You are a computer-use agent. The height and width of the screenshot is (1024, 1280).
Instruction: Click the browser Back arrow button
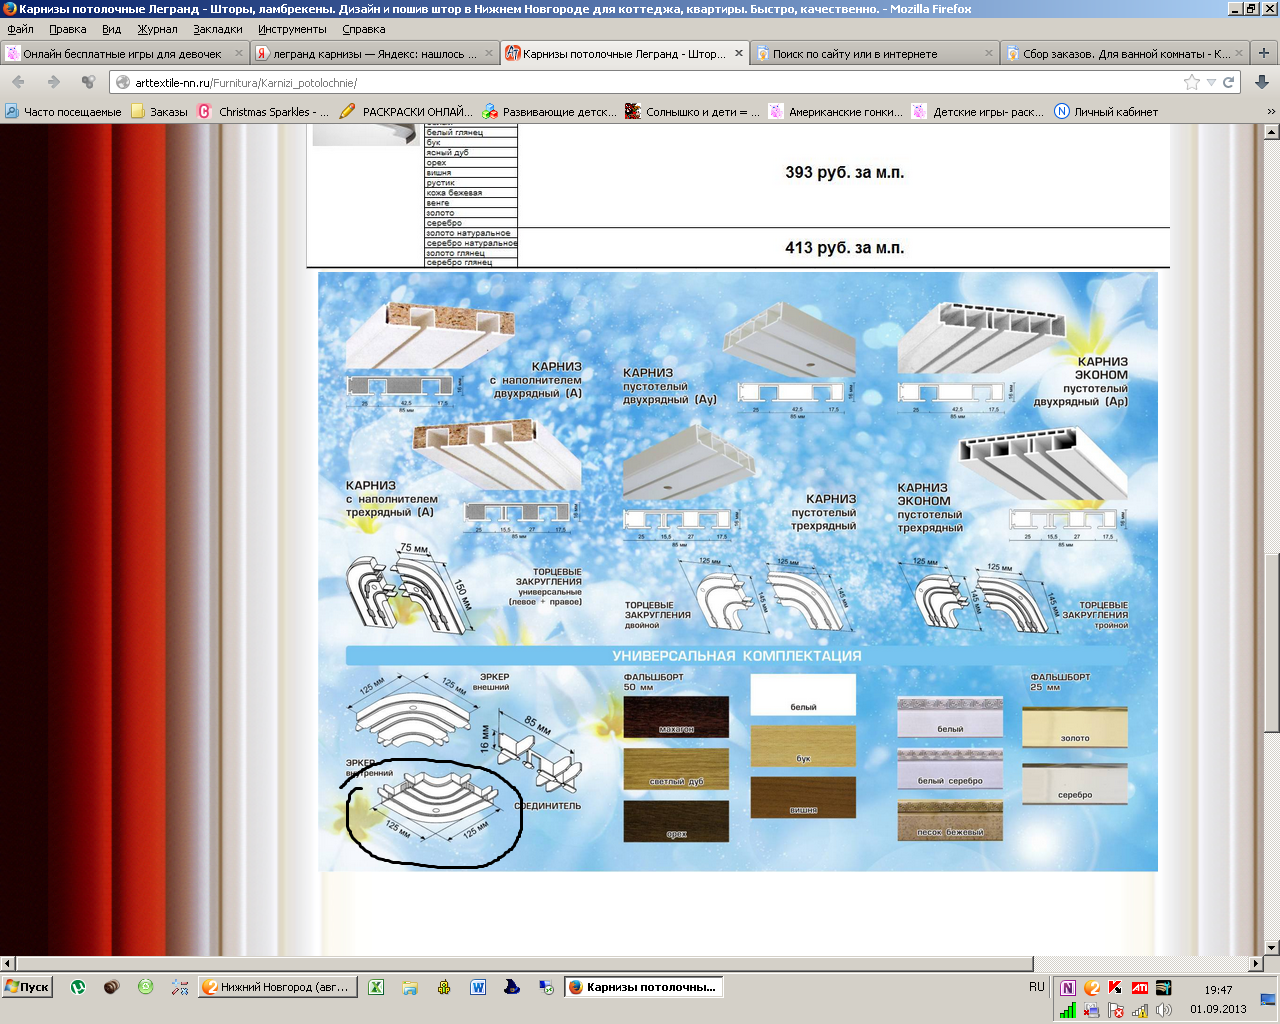click(x=19, y=82)
